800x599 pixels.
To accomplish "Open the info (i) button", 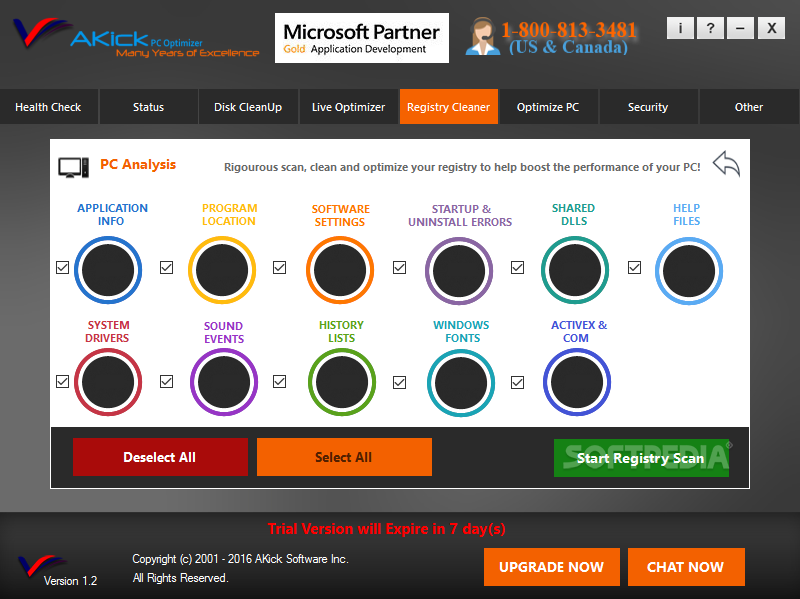I will pyautogui.click(x=680, y=28).
